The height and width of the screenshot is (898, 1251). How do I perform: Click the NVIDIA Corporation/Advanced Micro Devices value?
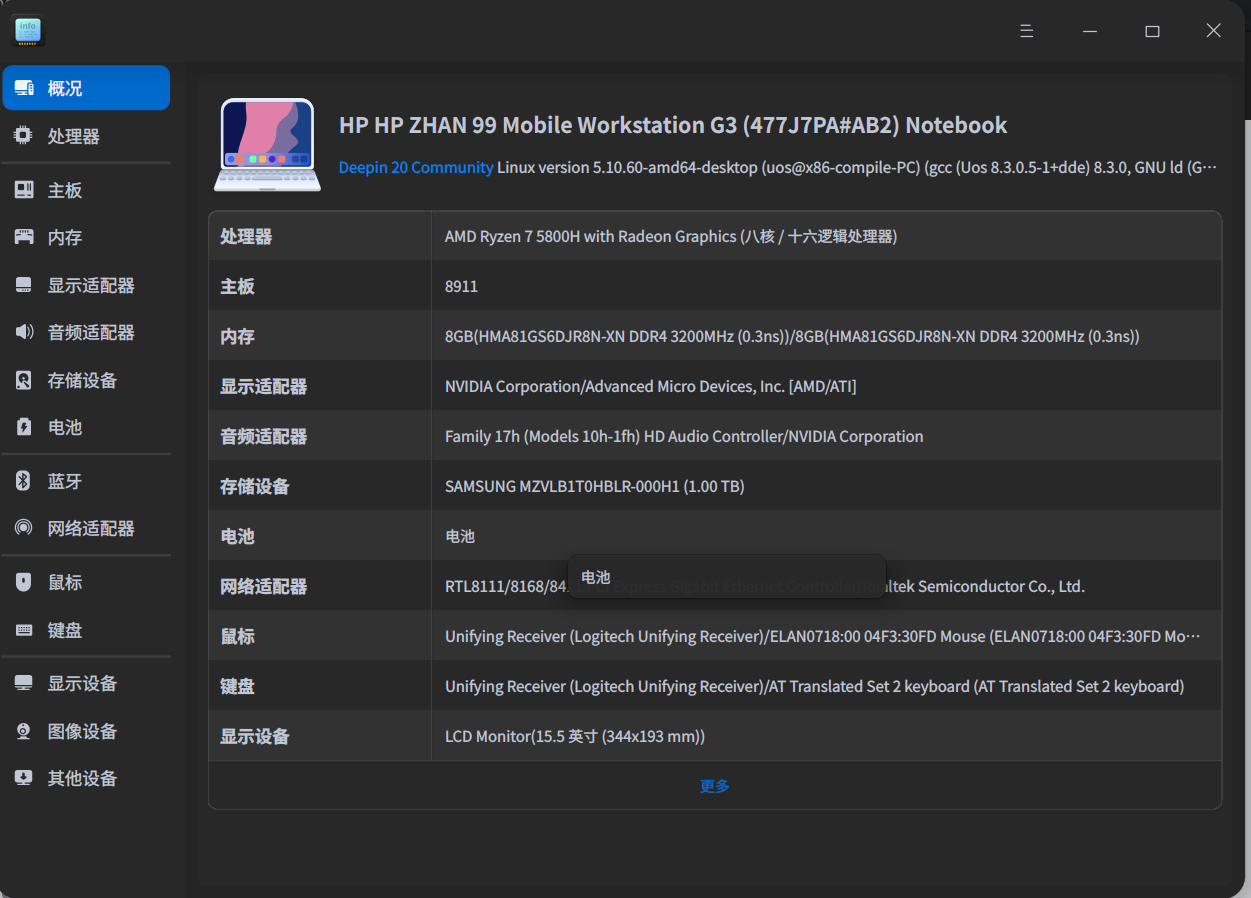point(650,386)
